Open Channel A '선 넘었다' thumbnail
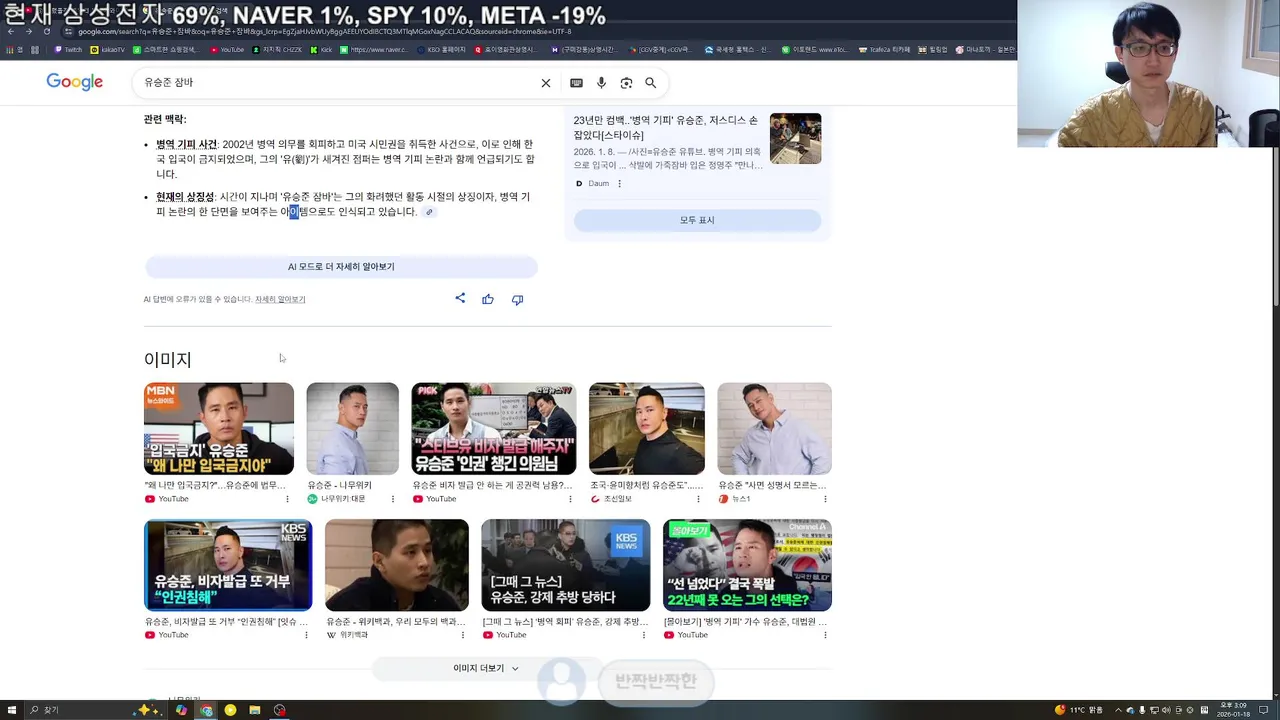 (x=747, y=565)
